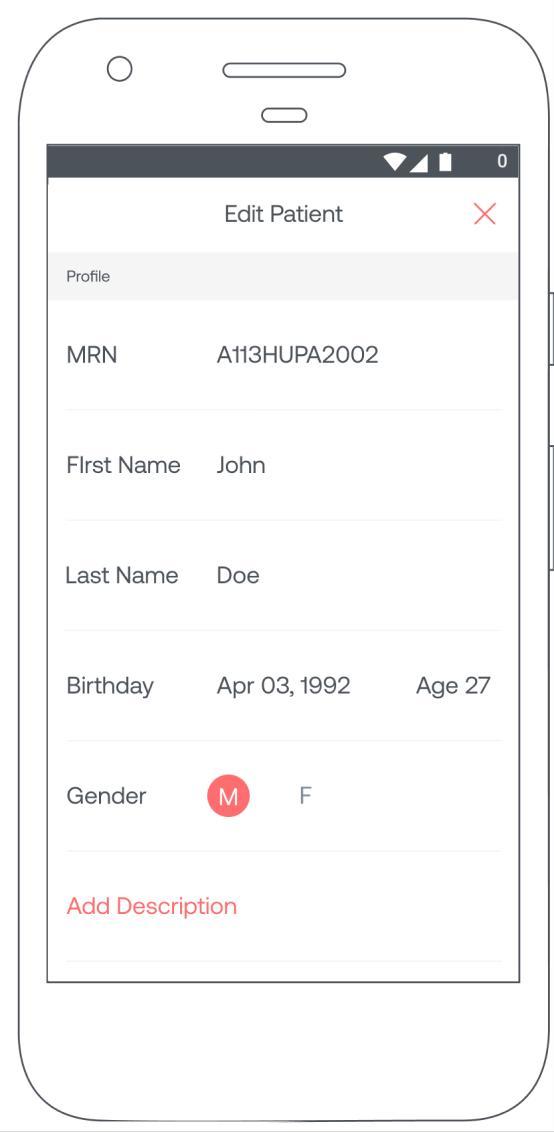Image resolution: width=554 pixels, height=1132 pixels.
Task: Tap the cellular signal icon
Action: click(x=419, y=162)
